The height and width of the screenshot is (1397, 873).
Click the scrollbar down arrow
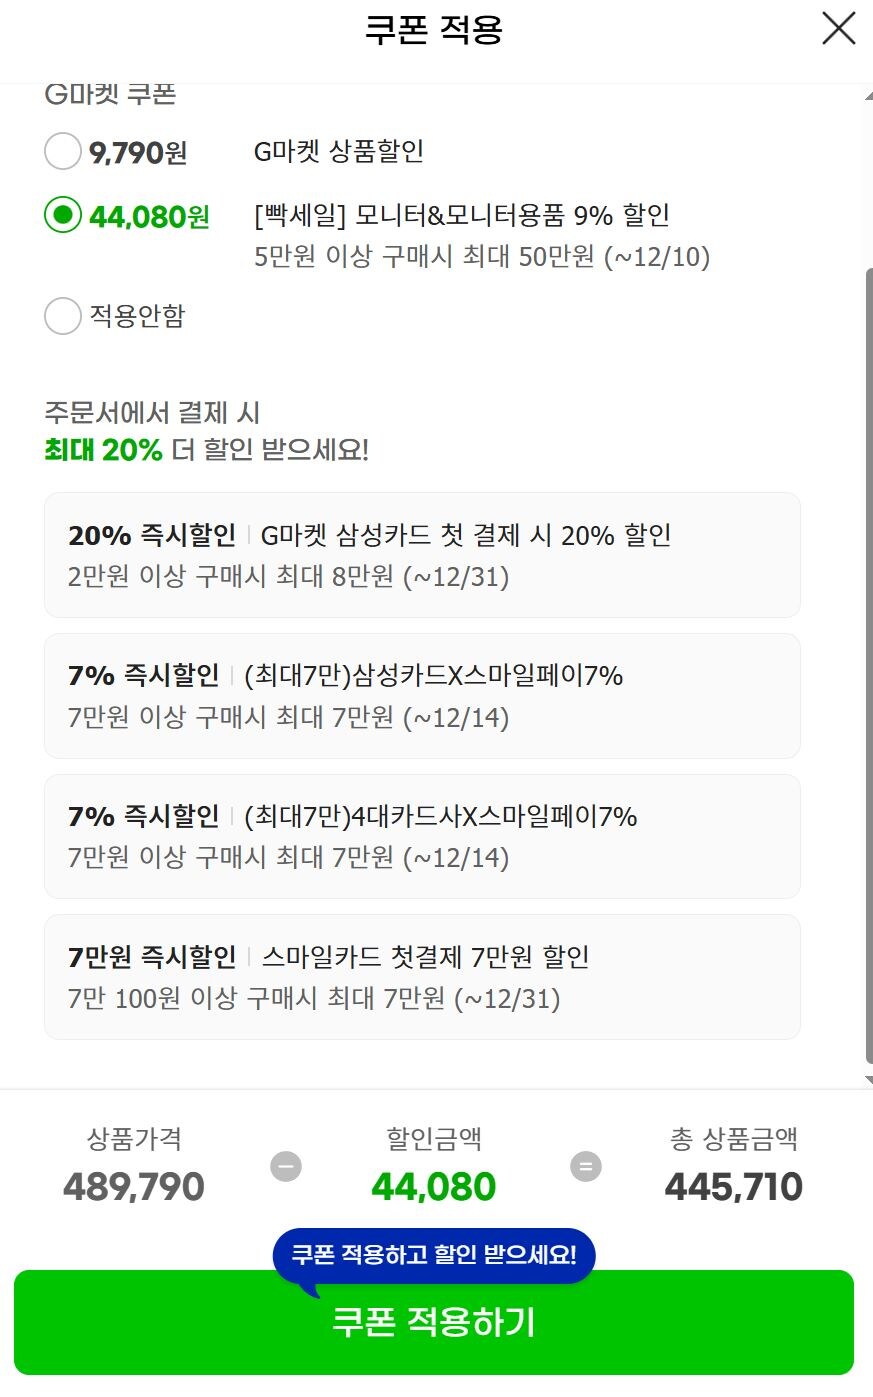867,1080
